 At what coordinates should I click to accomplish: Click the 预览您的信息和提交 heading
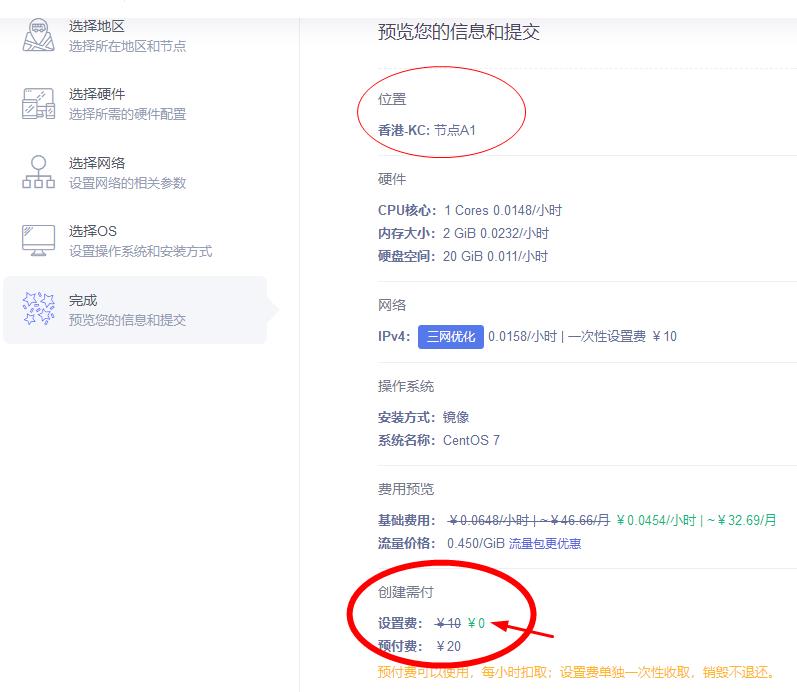point(458,32)
